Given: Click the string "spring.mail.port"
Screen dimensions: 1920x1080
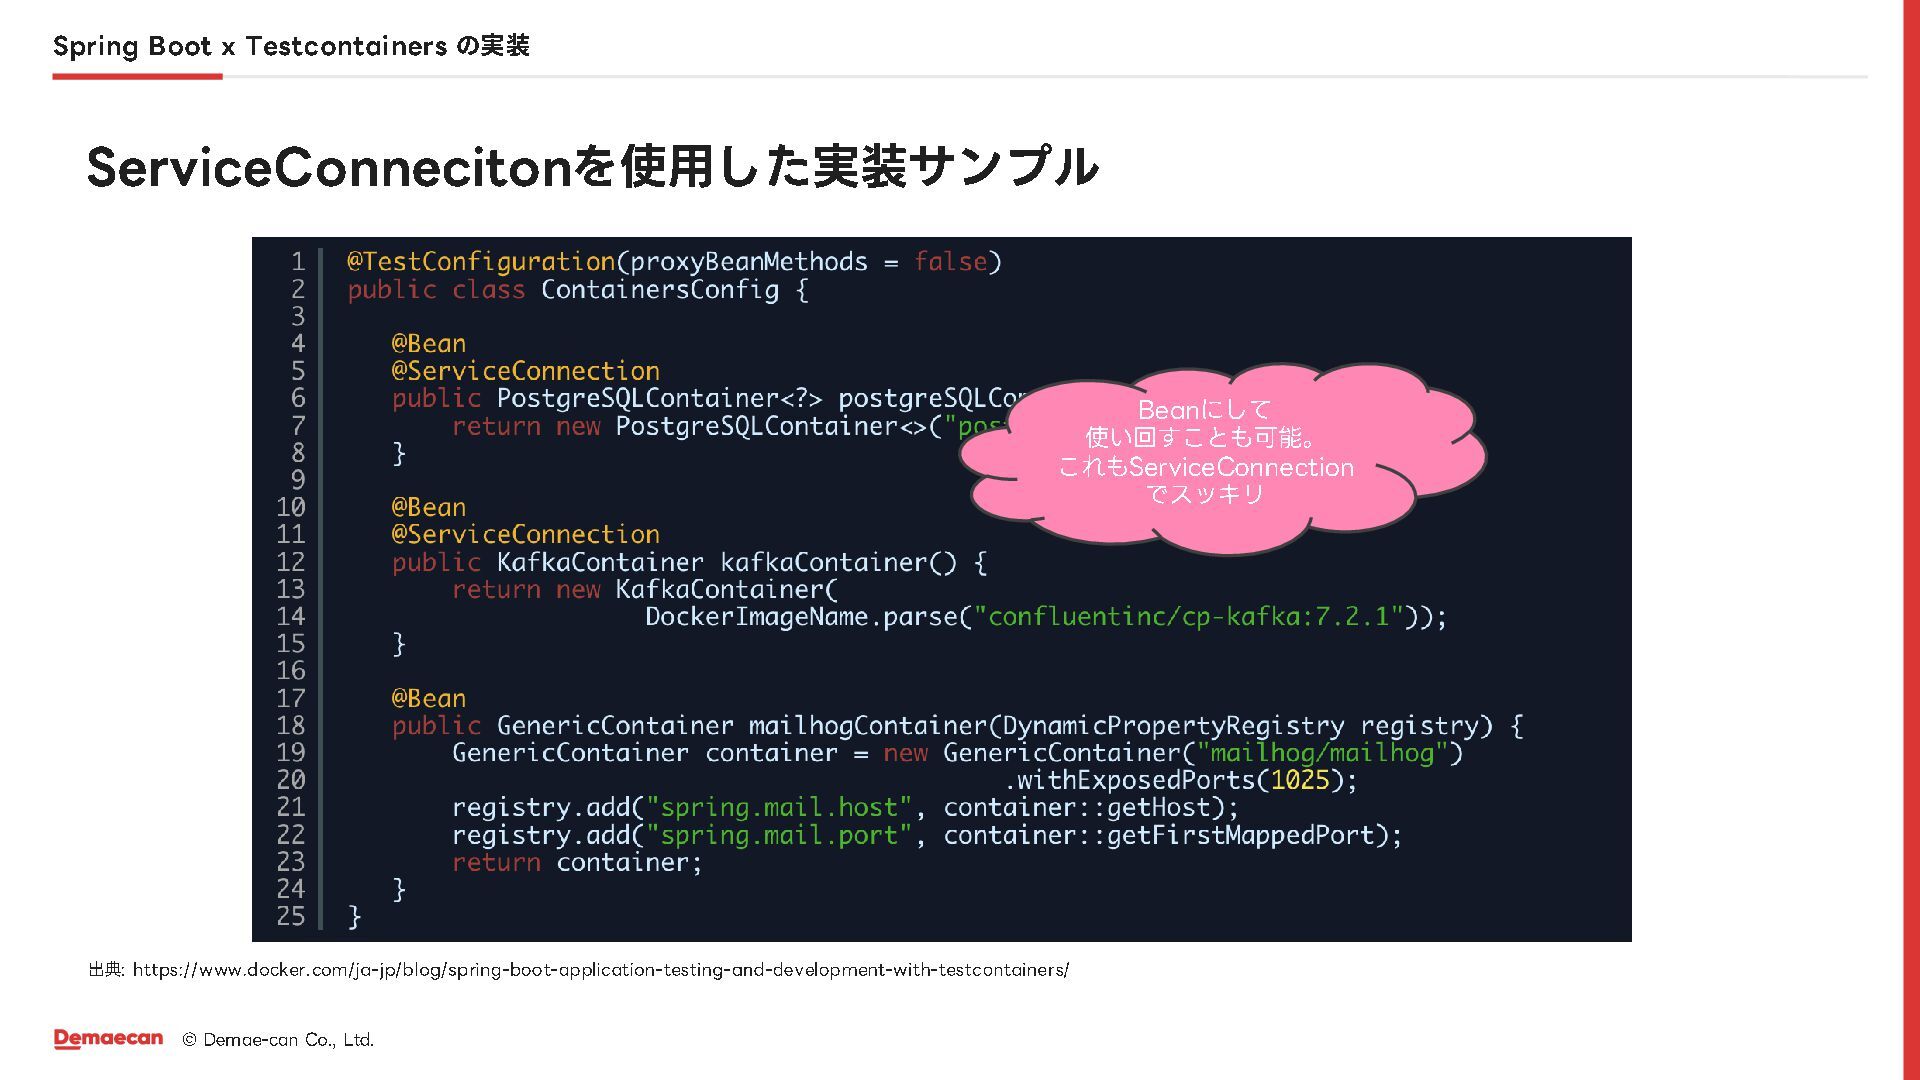Looking at the screenshot, I should pyautogui.click(x=779, y=835).
